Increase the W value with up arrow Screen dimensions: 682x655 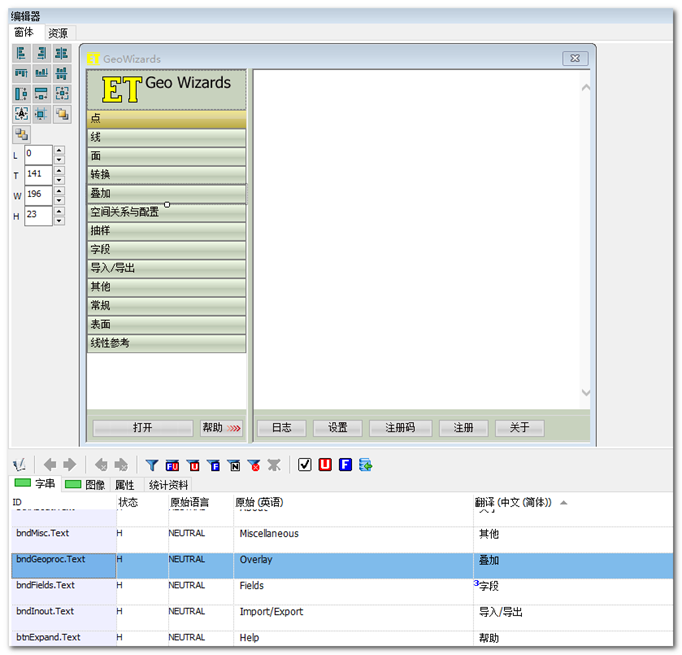pos(59,191)
